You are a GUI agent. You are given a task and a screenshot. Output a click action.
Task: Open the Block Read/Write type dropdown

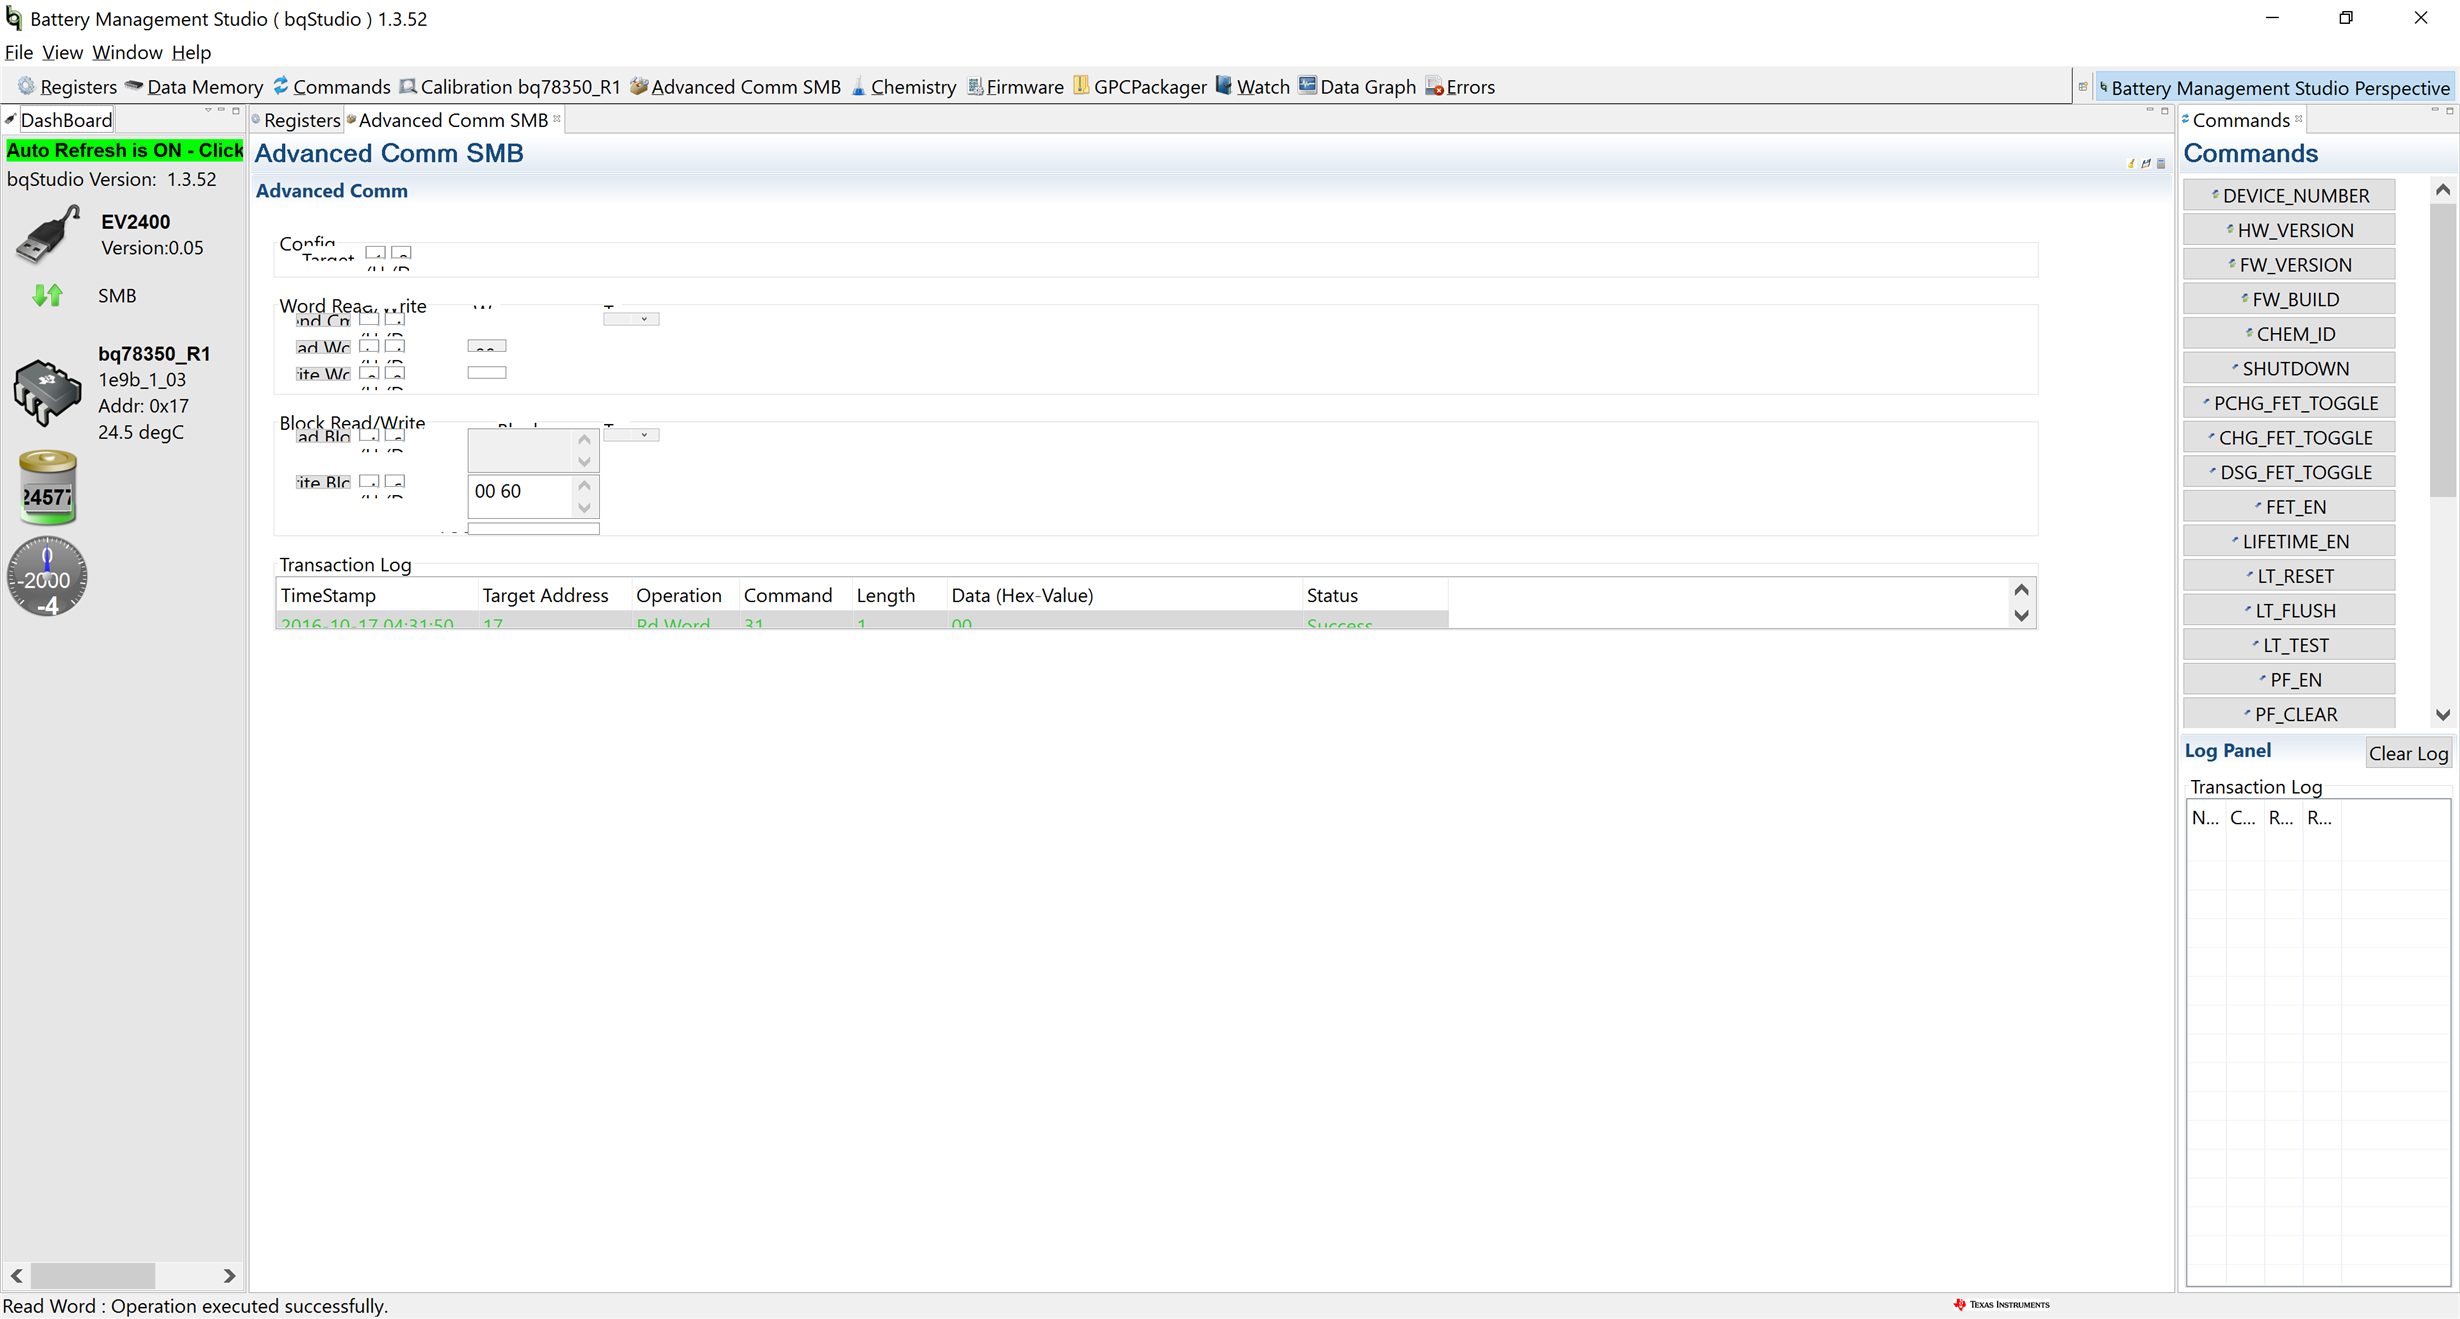pyautogui.click(x=631, y=435)
